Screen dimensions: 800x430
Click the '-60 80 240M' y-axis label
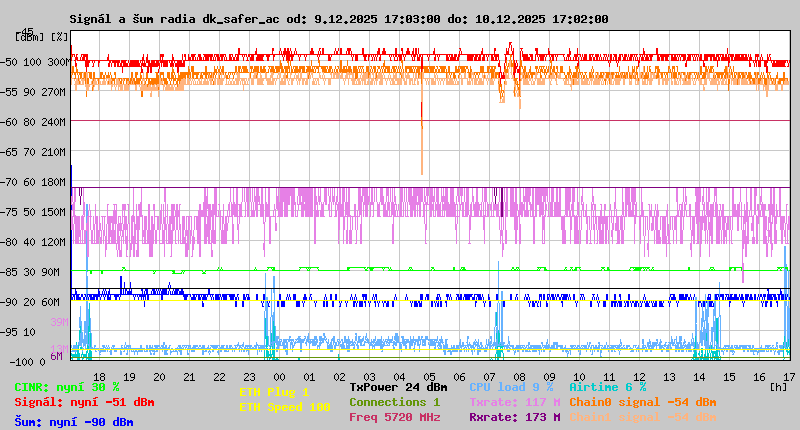pos(33,122)
